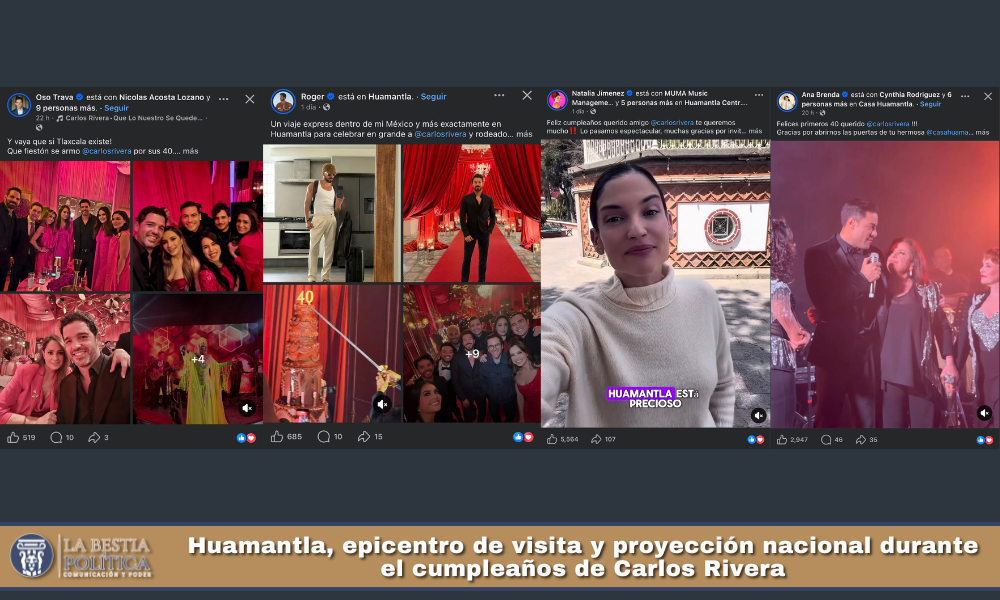The image size is (1000, 600).
Task: Open comments on Roger's post
Action: [x=324, y=437]
